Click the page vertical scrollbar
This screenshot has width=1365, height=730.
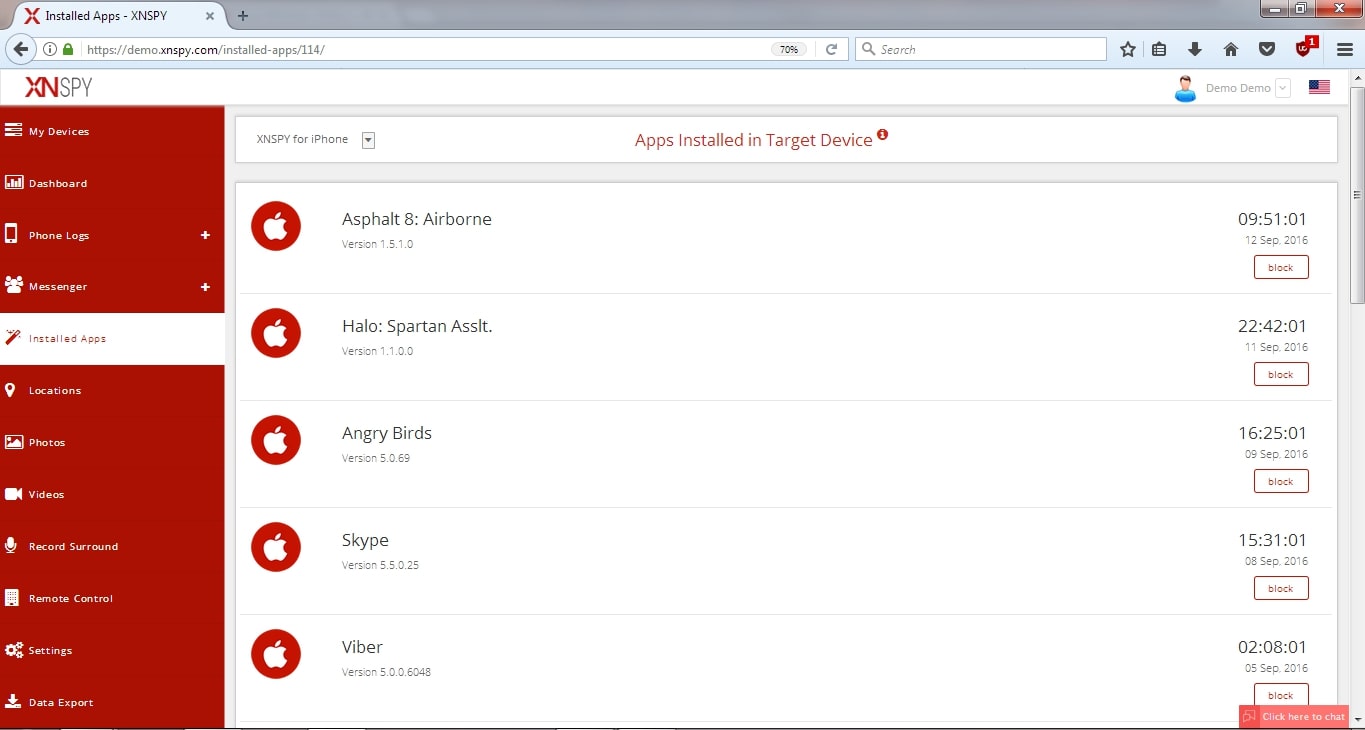1357,195
